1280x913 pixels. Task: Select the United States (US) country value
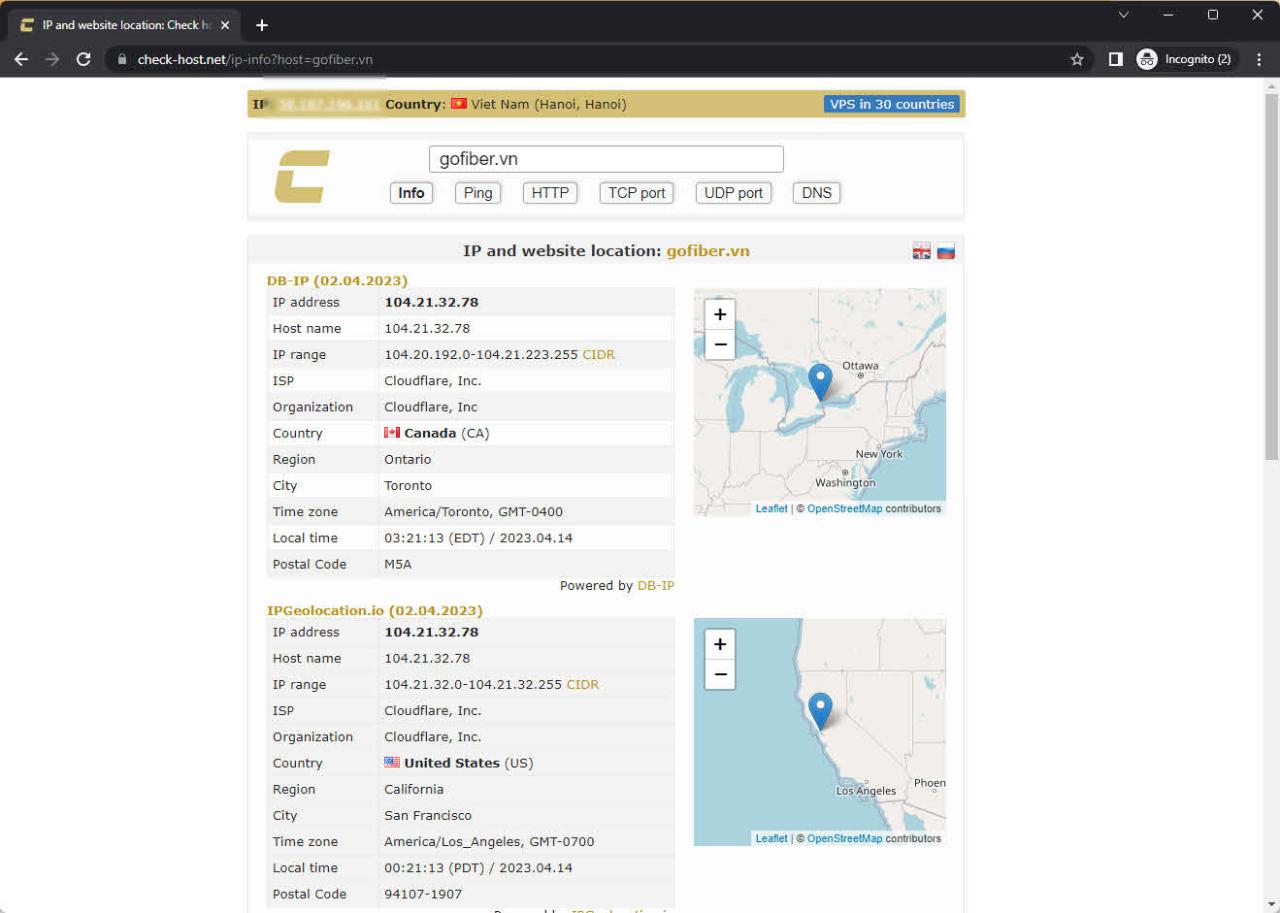459,763
